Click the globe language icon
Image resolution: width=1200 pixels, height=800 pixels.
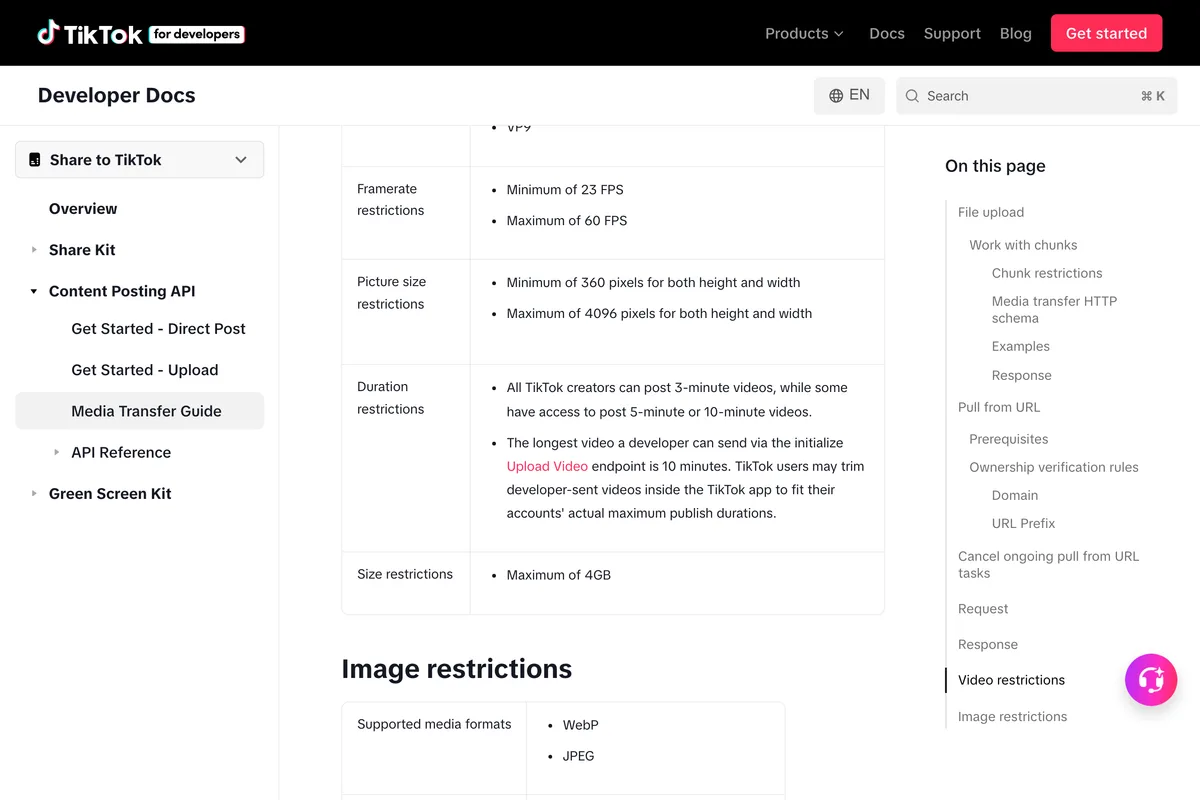click(836, 96)
